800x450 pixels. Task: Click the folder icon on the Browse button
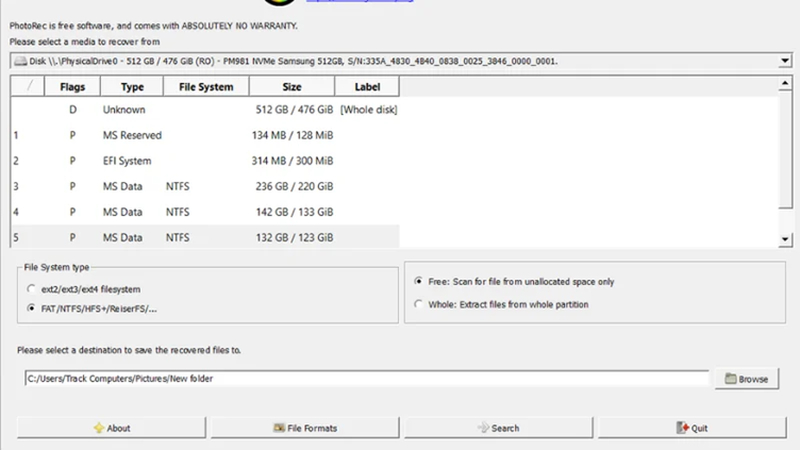click(731, 379)
